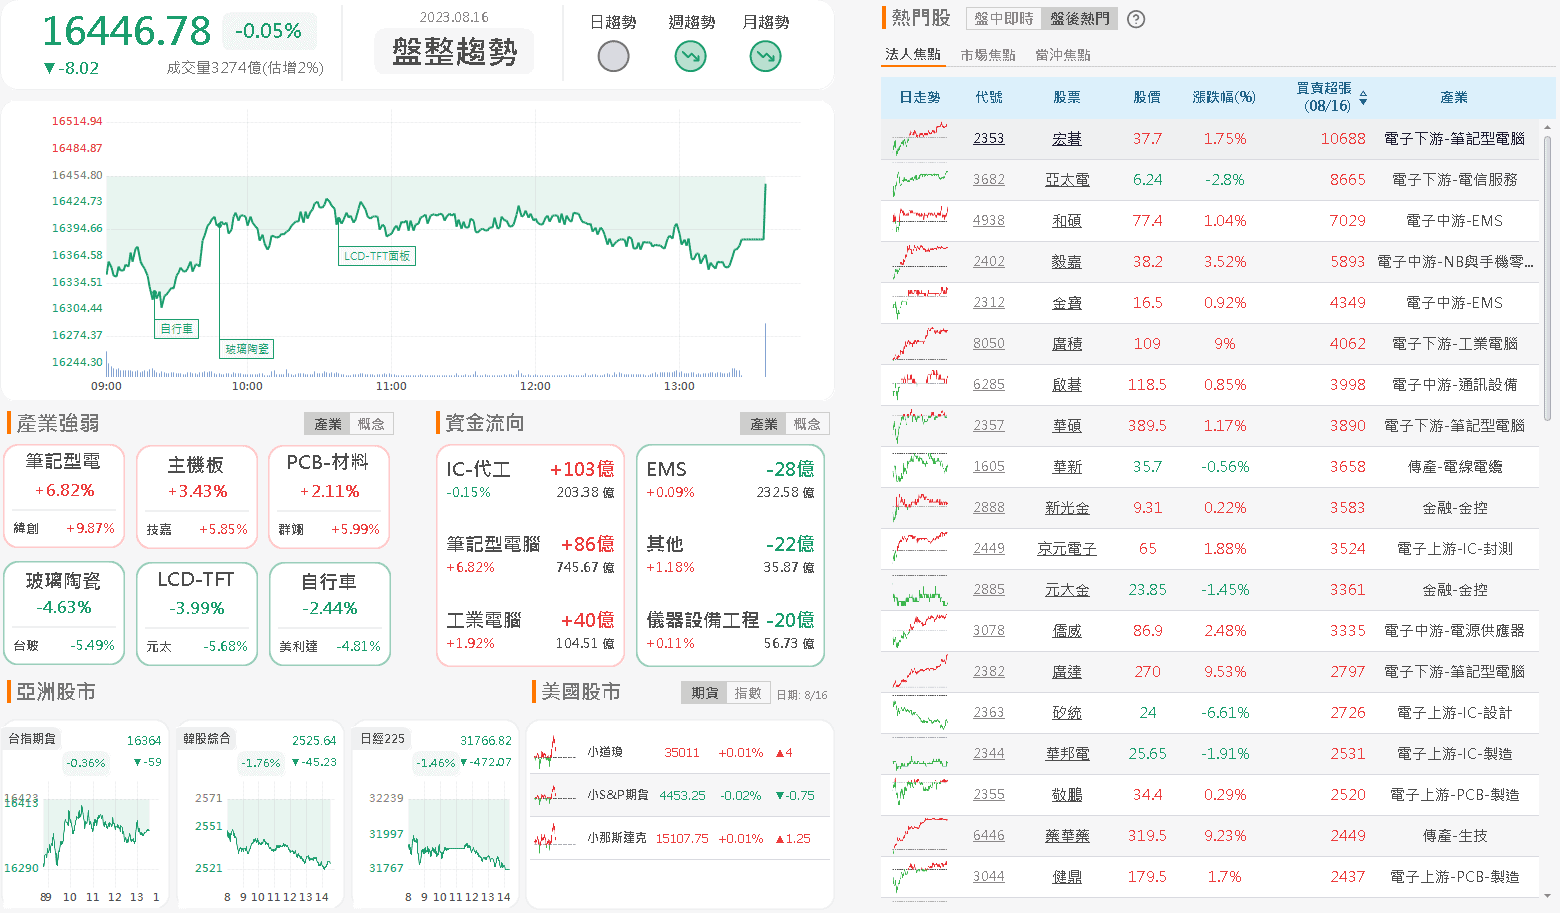Click IC-代工 fund flow entry

pyautogui.click(x=530, y=479)
